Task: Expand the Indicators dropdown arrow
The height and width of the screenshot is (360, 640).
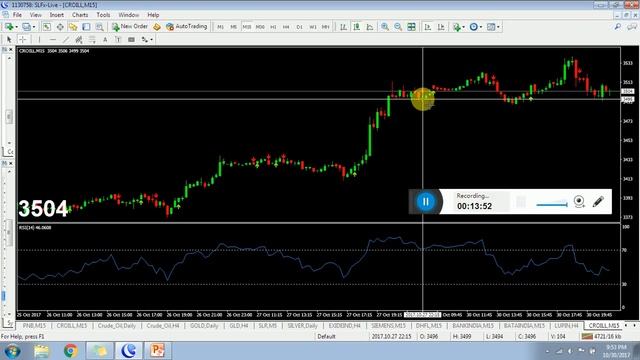Action: [x=463, y=27]
